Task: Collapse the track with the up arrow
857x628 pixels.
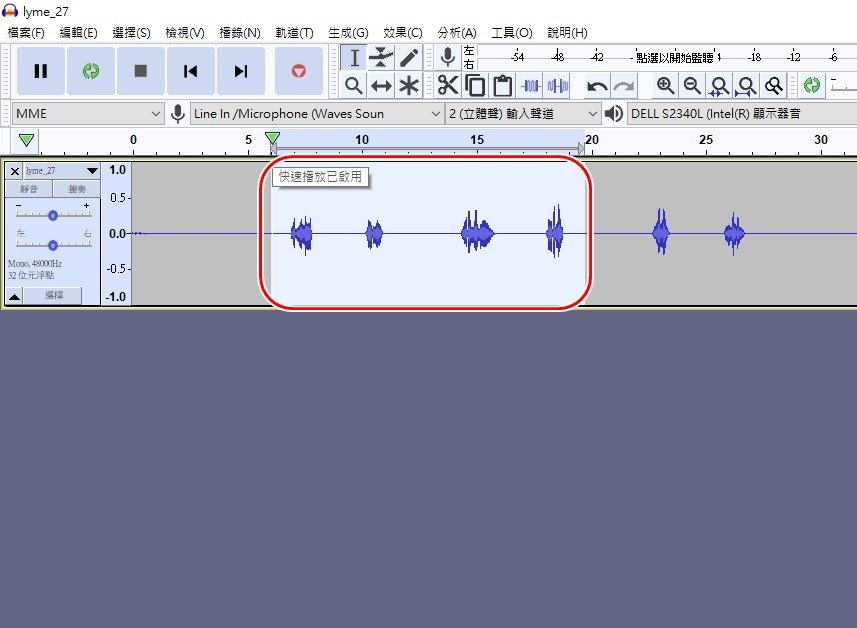Action: tap(15, 296)
